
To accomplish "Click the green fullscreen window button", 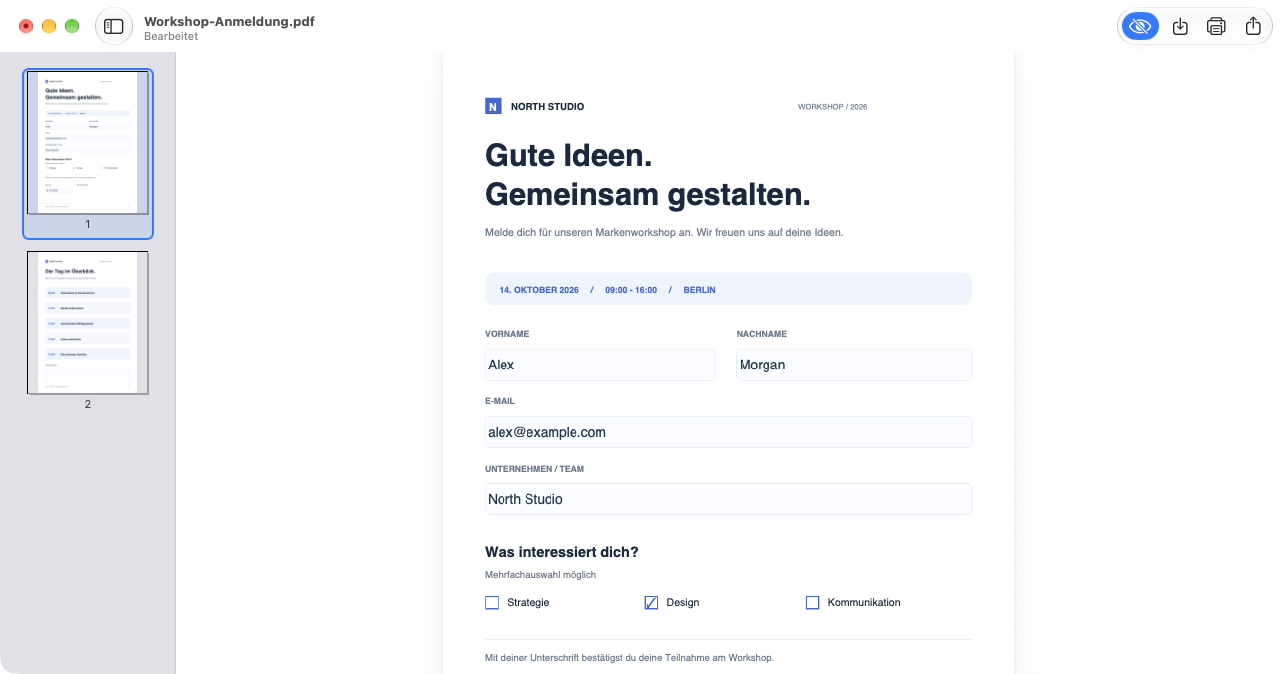I will (x=72, y=26).
